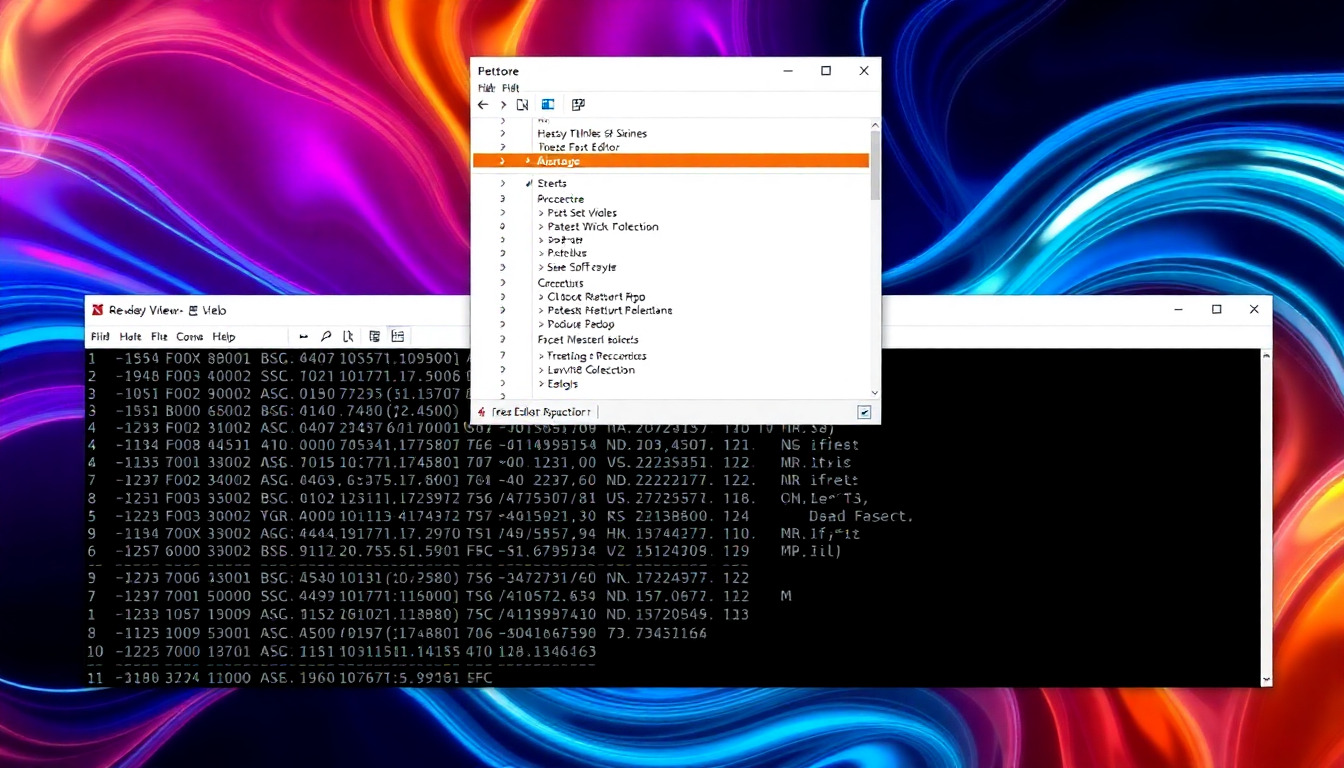1344x768 pixels.
Task: Click the rightmost Pettore toolbar icon
Action: click(578, 105)
